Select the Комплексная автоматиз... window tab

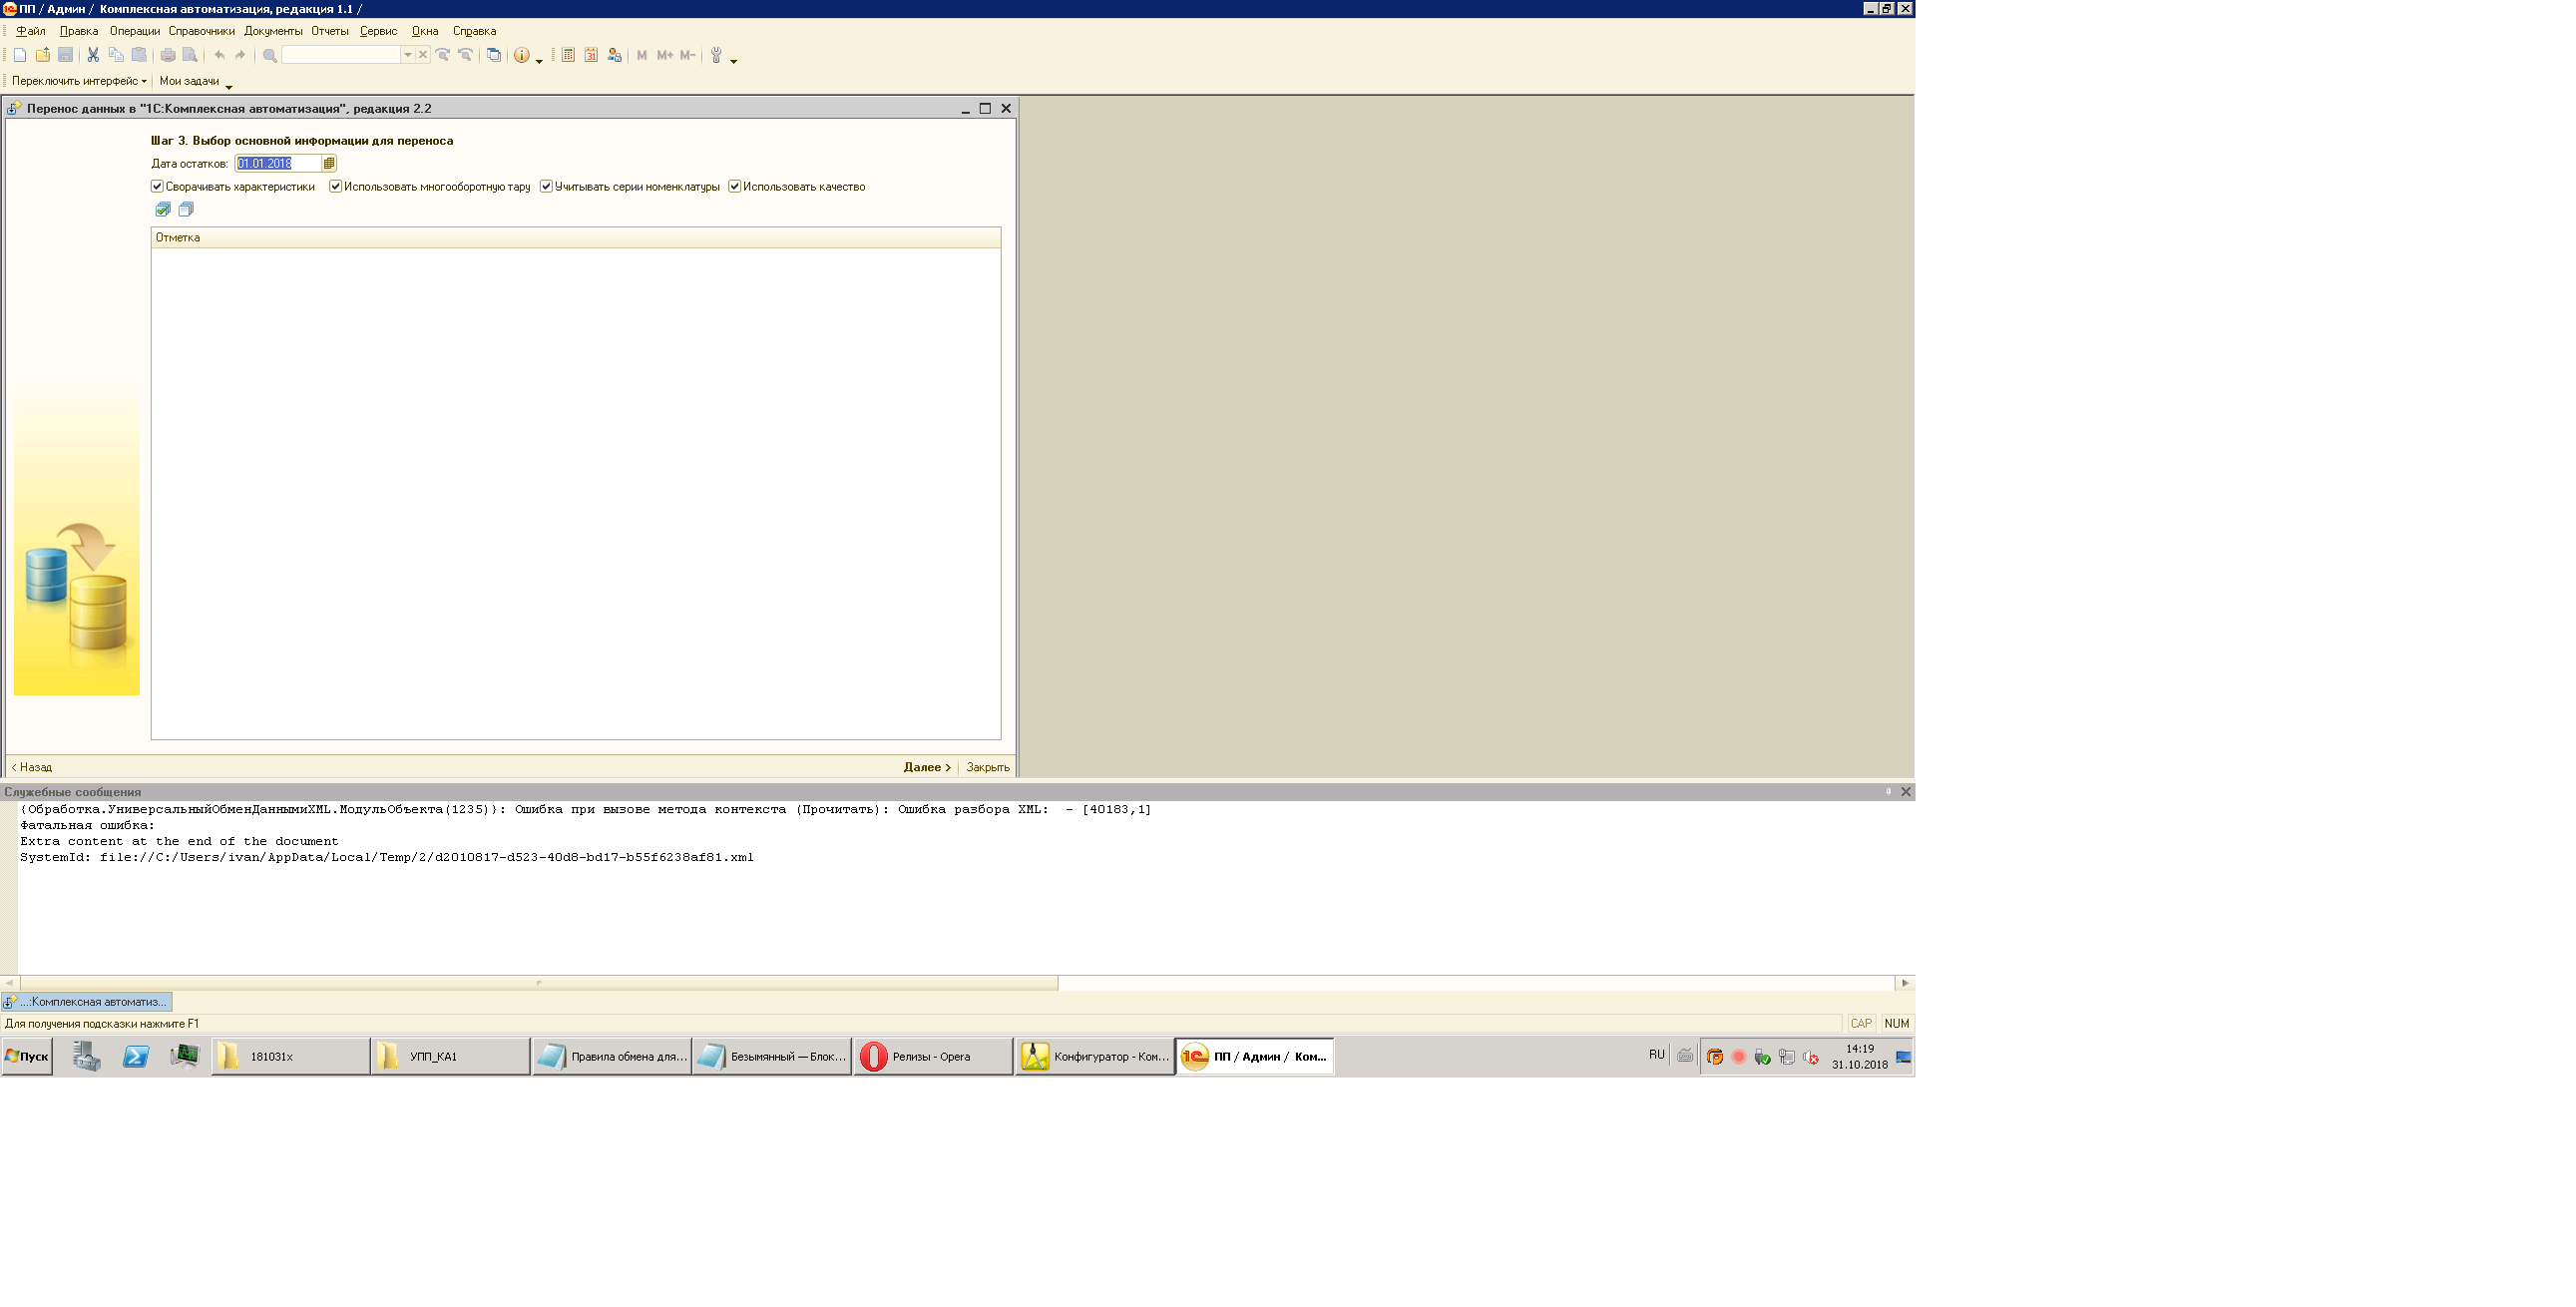tap(87, 1001)
